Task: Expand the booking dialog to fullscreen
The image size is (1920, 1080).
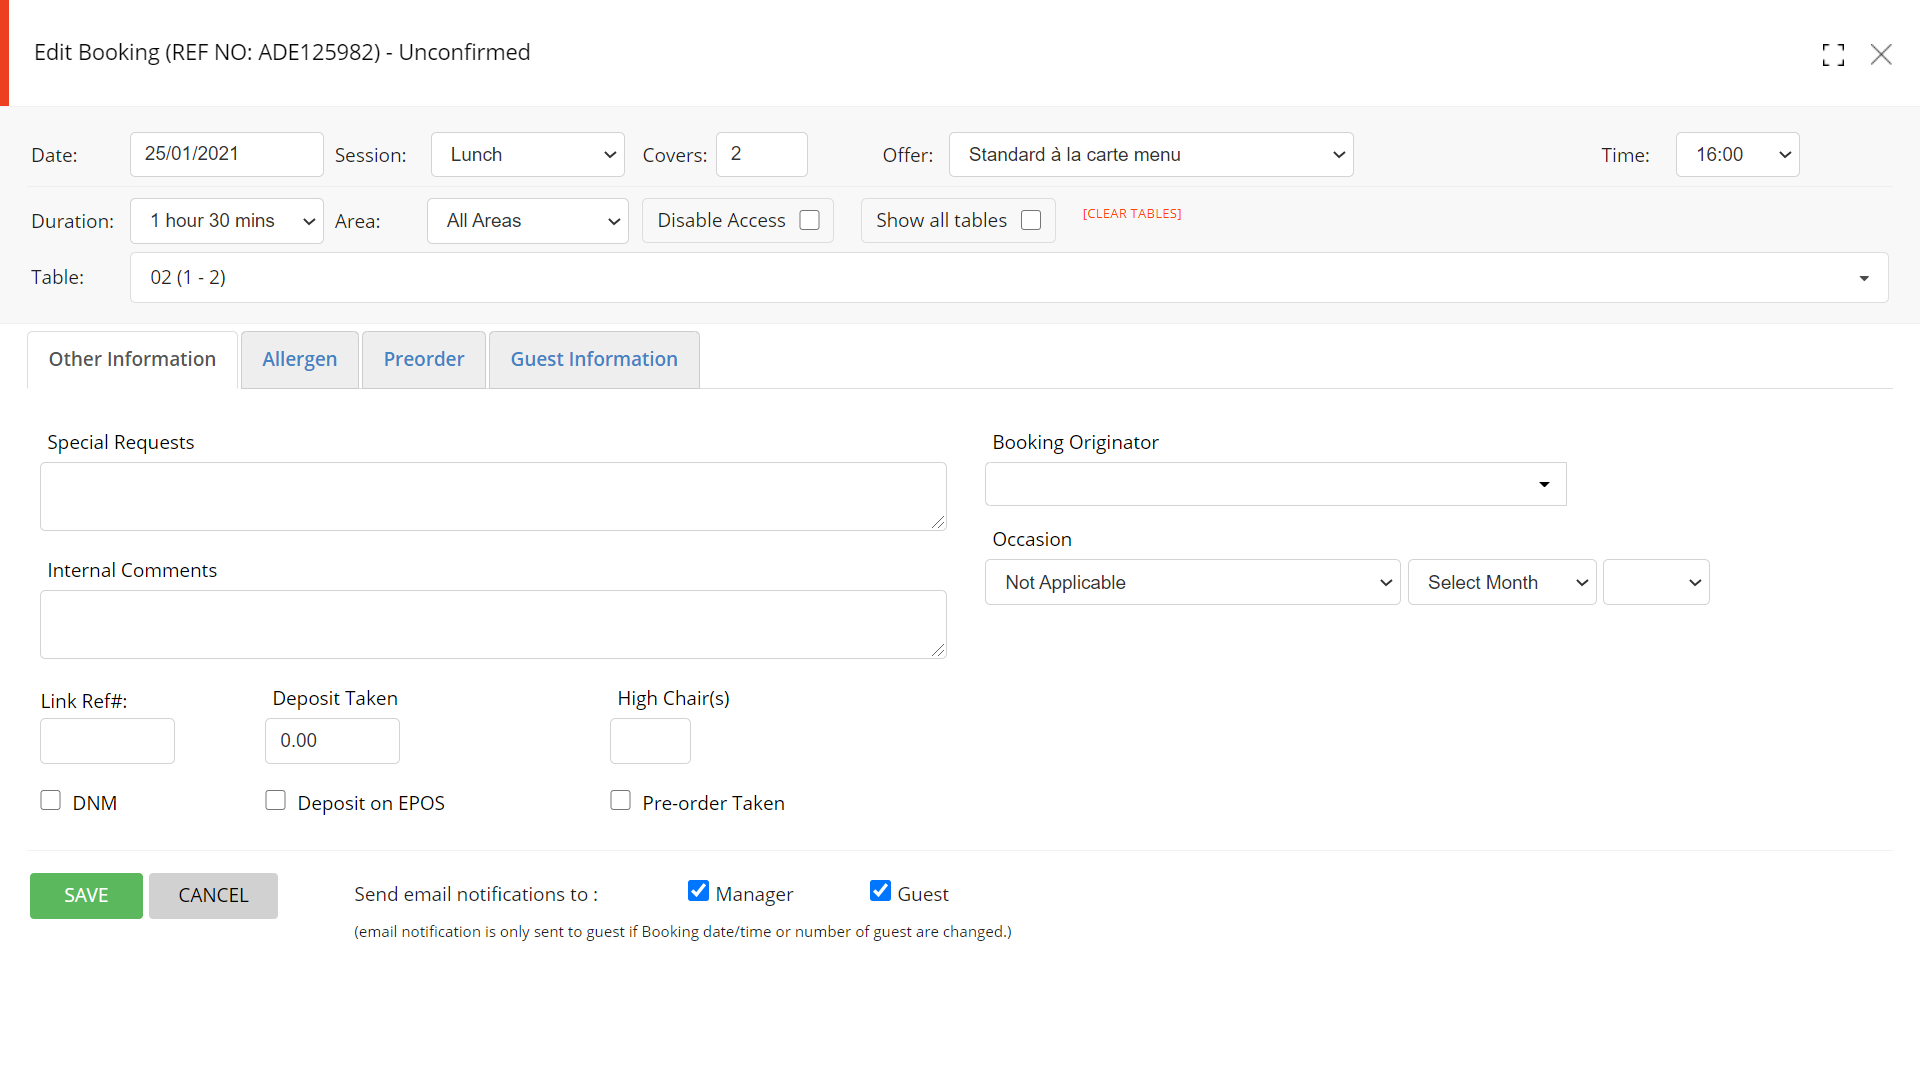Action: tap(1833, 55)
